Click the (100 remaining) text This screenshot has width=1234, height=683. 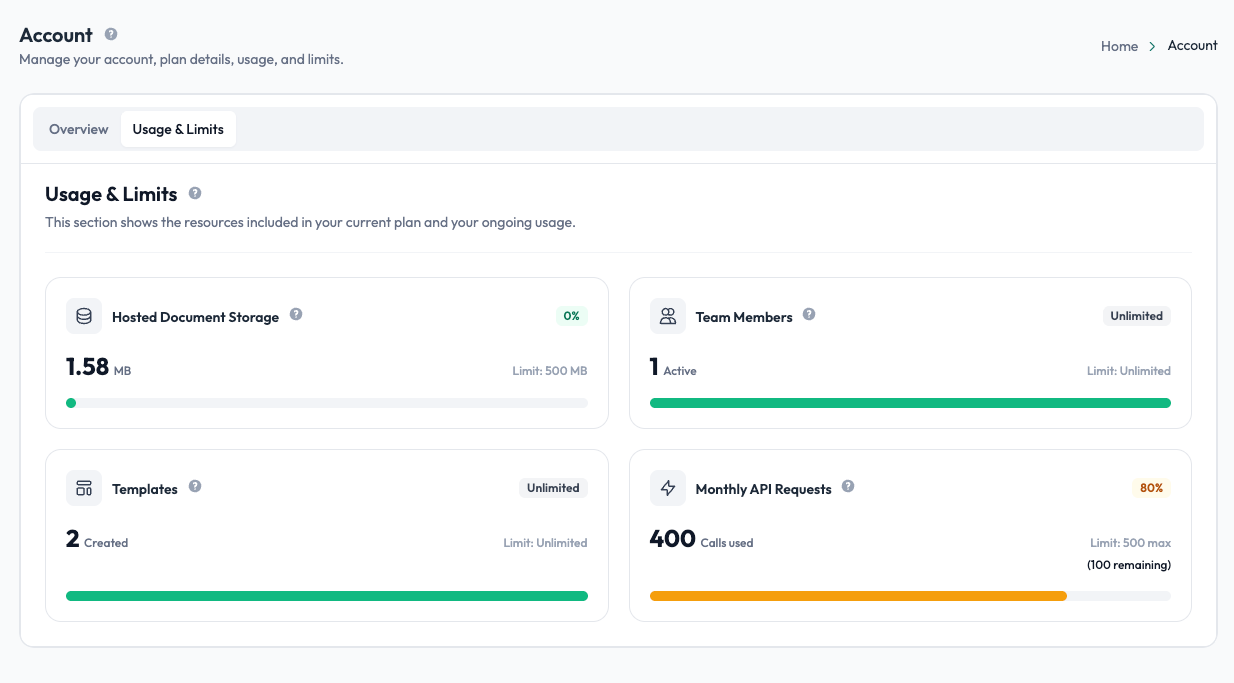pyautogui.click(x=1129, y=565)
